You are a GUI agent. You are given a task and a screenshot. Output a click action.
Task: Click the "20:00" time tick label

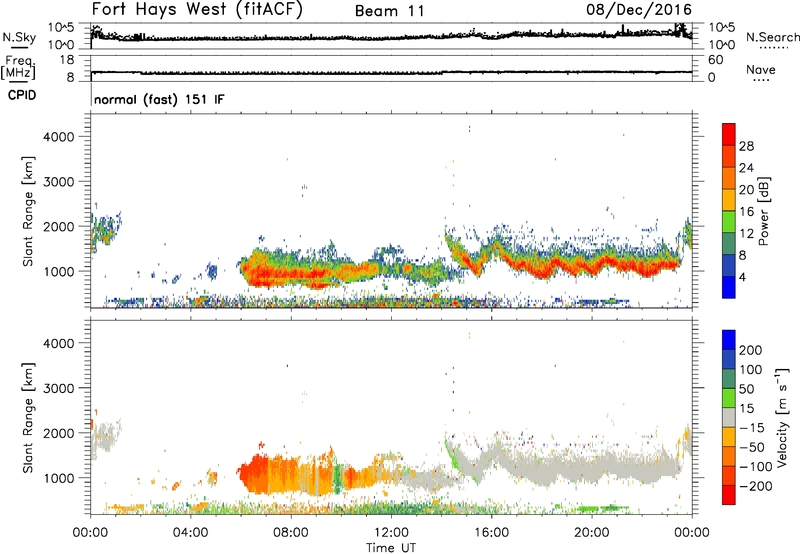point(591,533)
